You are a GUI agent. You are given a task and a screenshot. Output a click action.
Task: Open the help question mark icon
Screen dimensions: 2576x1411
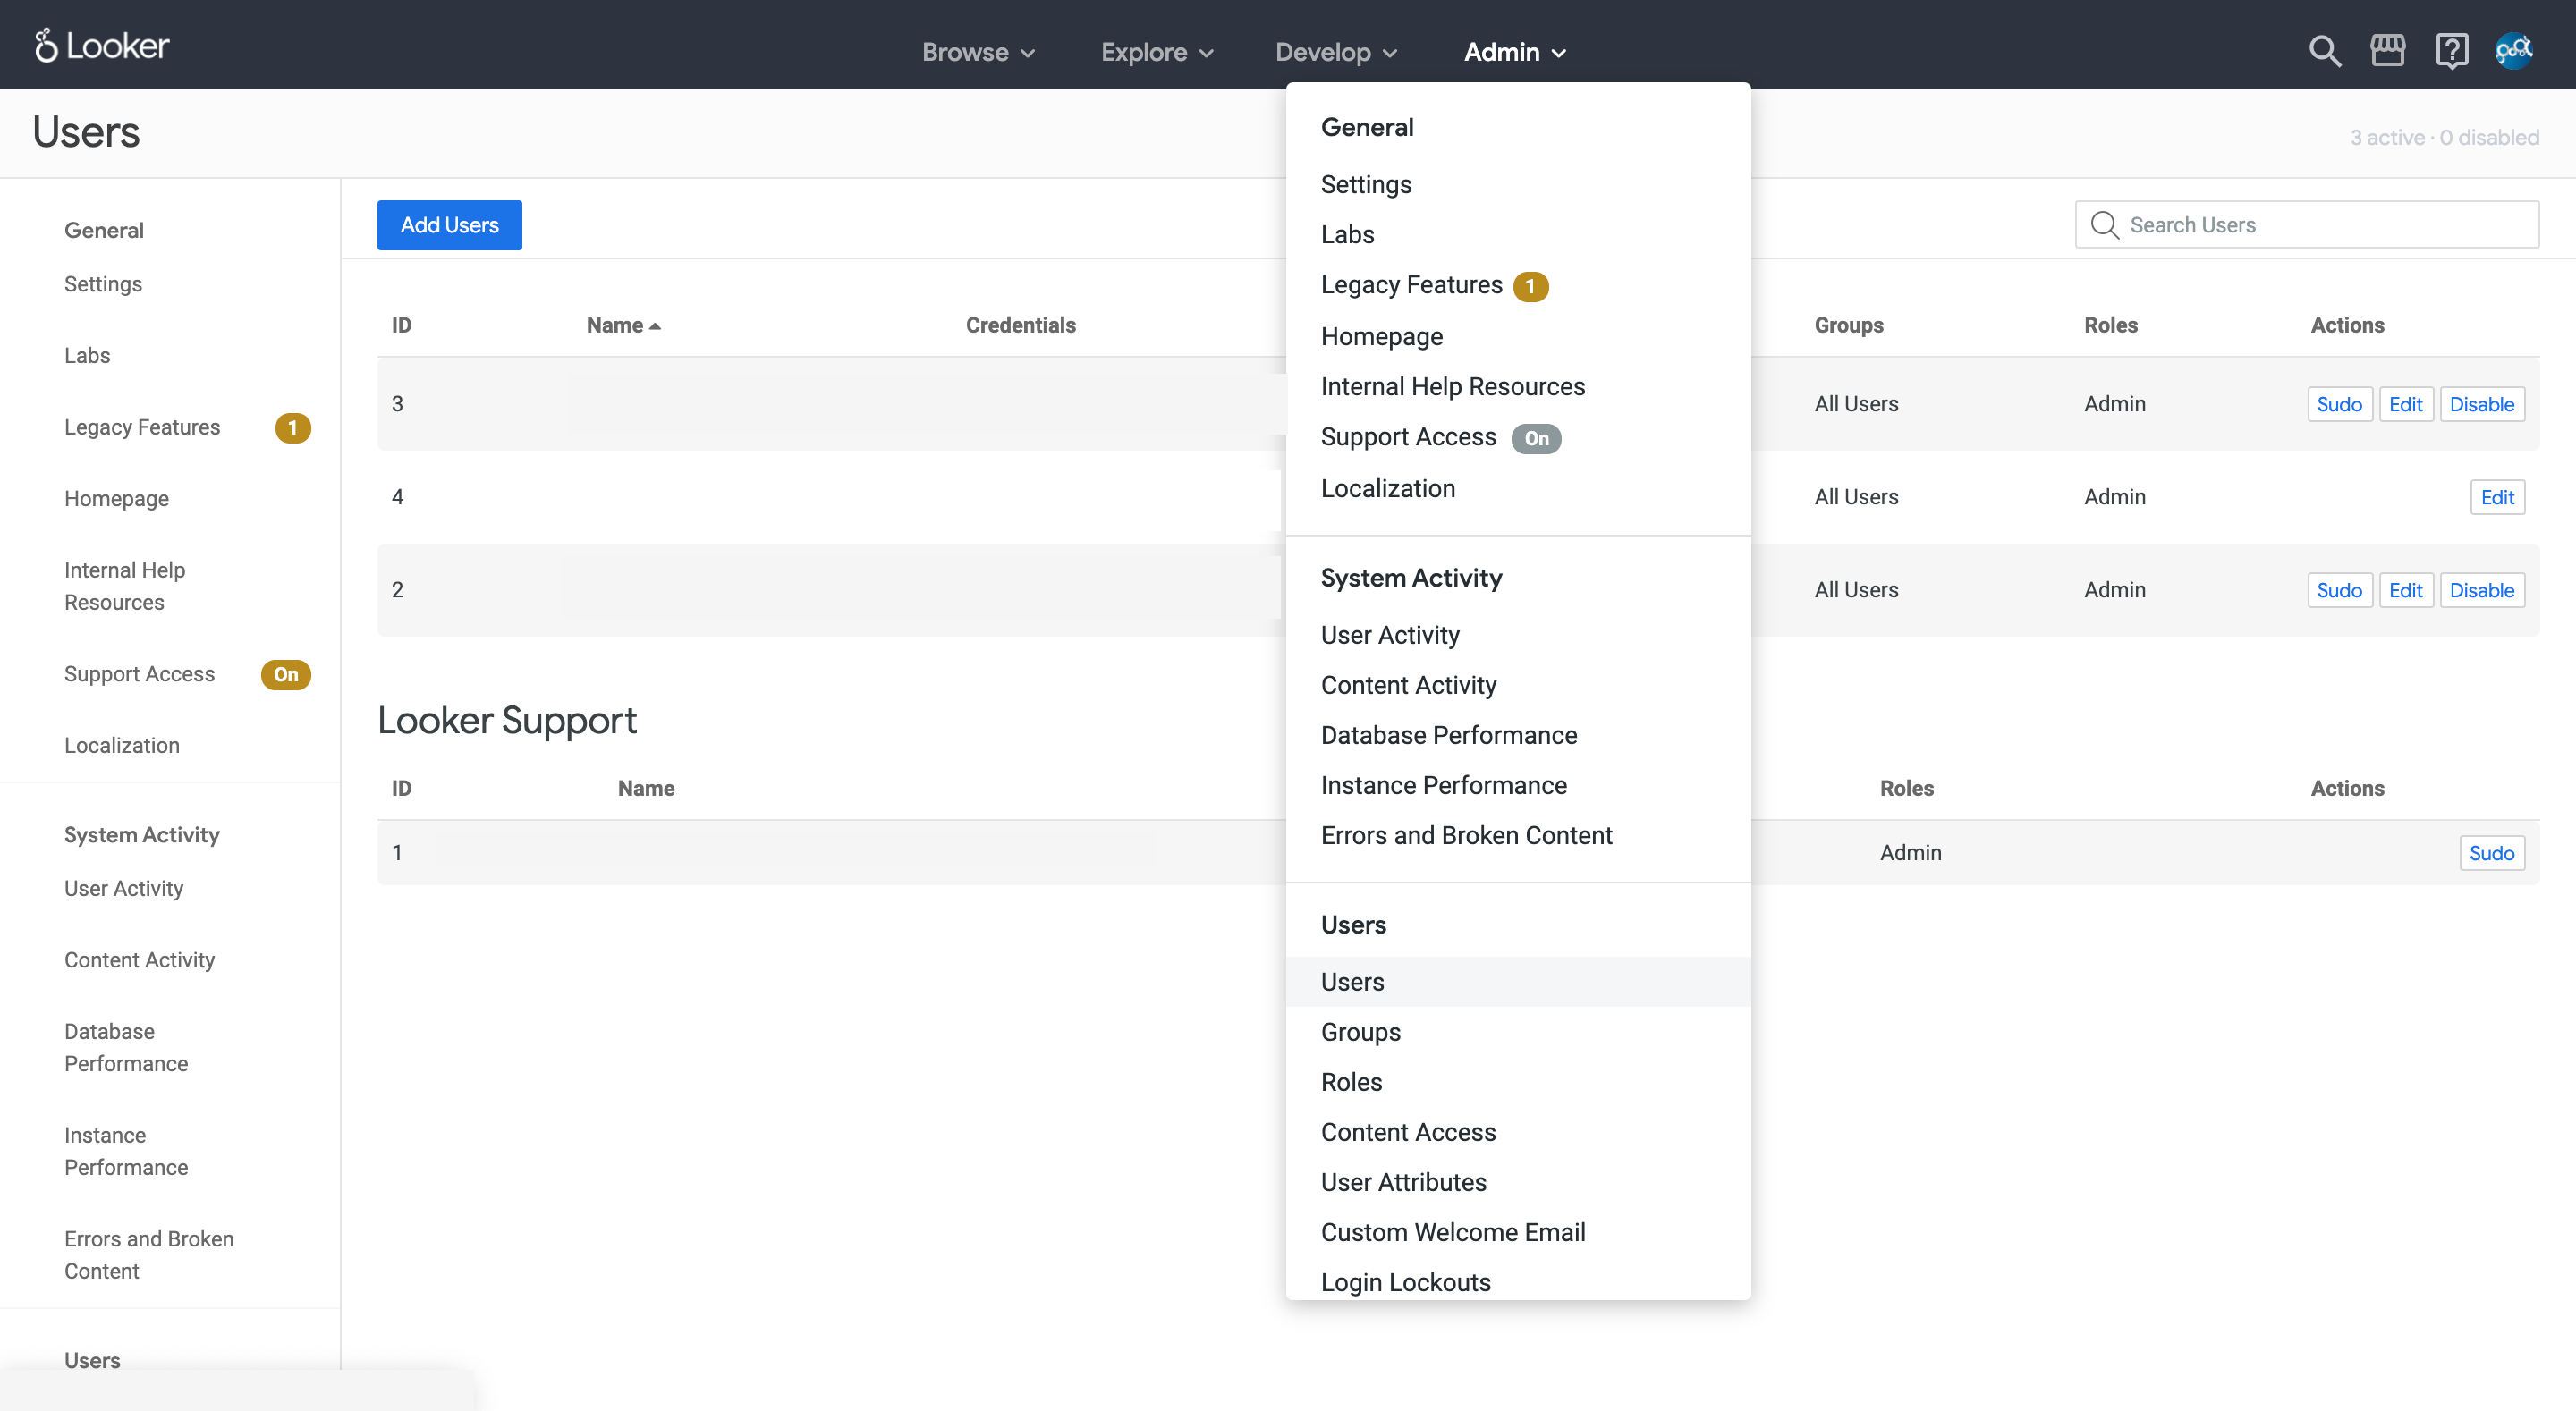point(2452,51)
